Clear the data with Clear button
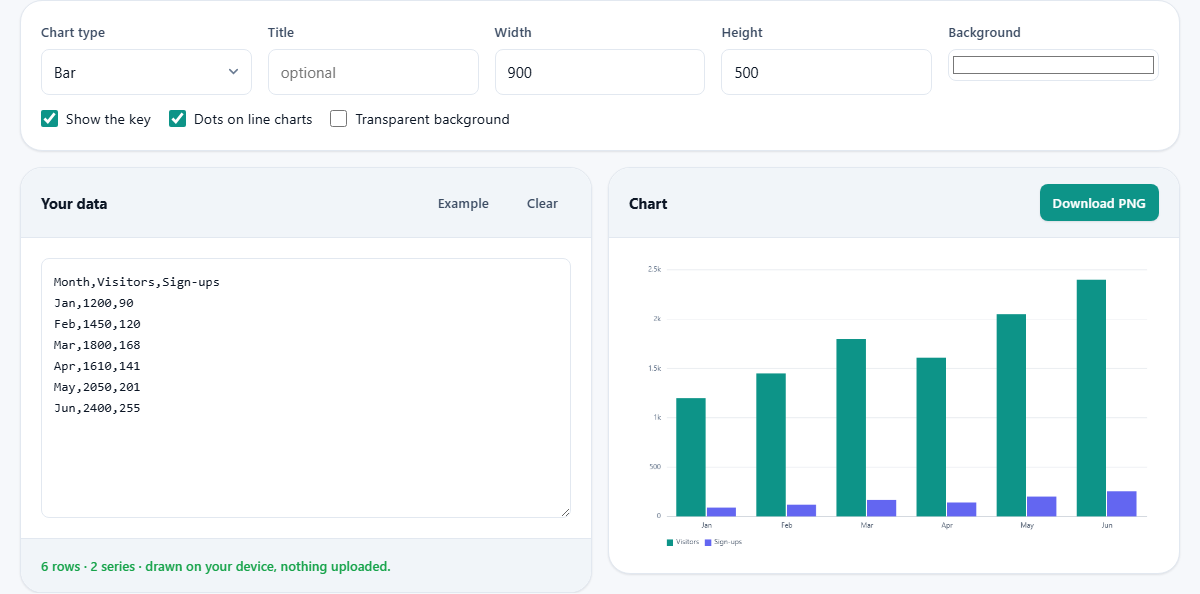Image resolution: width=1200 pixels, height=594 pixels. [542, 203]
